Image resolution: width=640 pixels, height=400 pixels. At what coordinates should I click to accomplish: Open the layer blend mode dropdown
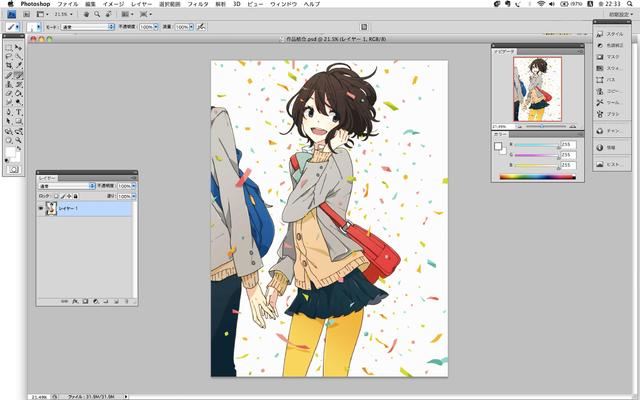coord(66,185)
